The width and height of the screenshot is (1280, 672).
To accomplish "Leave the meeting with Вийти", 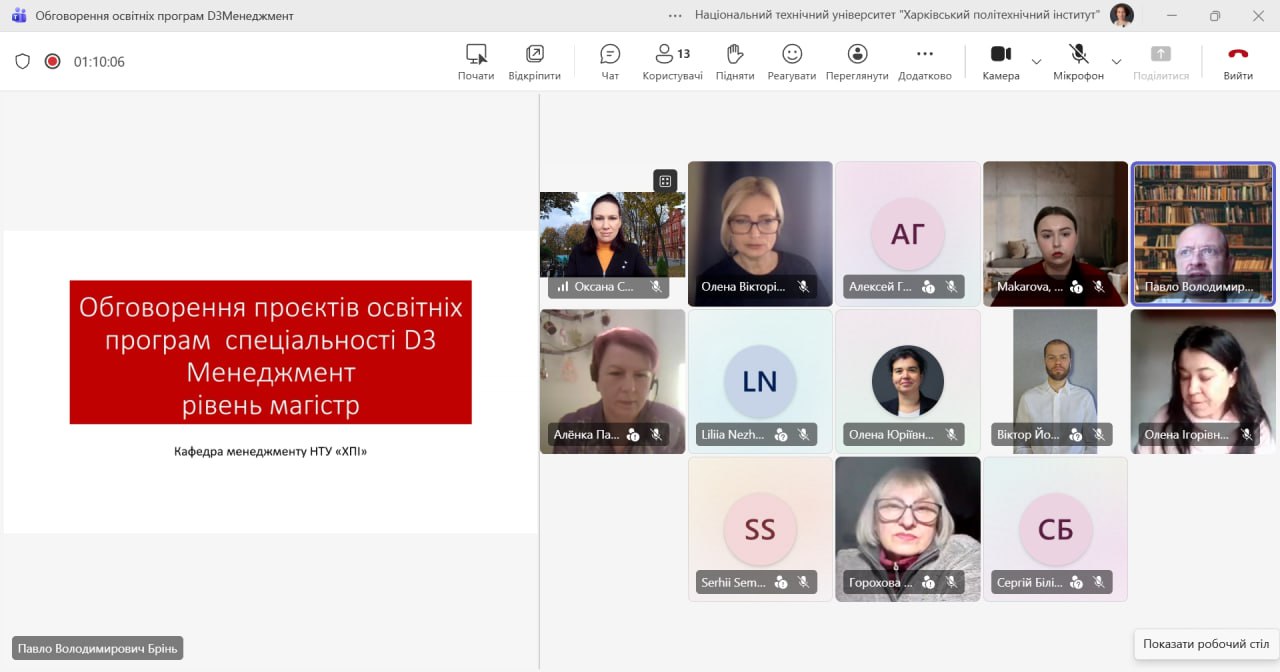I will coord(1238,61).
